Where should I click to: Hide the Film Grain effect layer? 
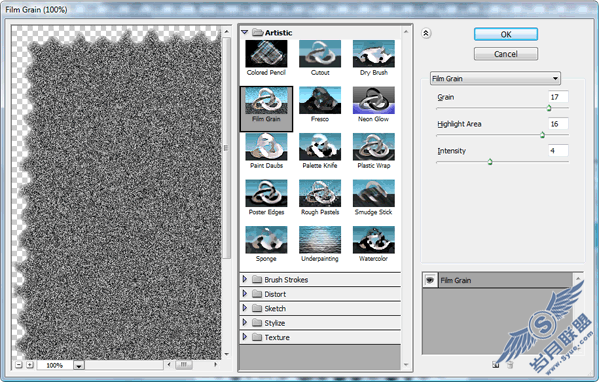click(x=430, y=280)
